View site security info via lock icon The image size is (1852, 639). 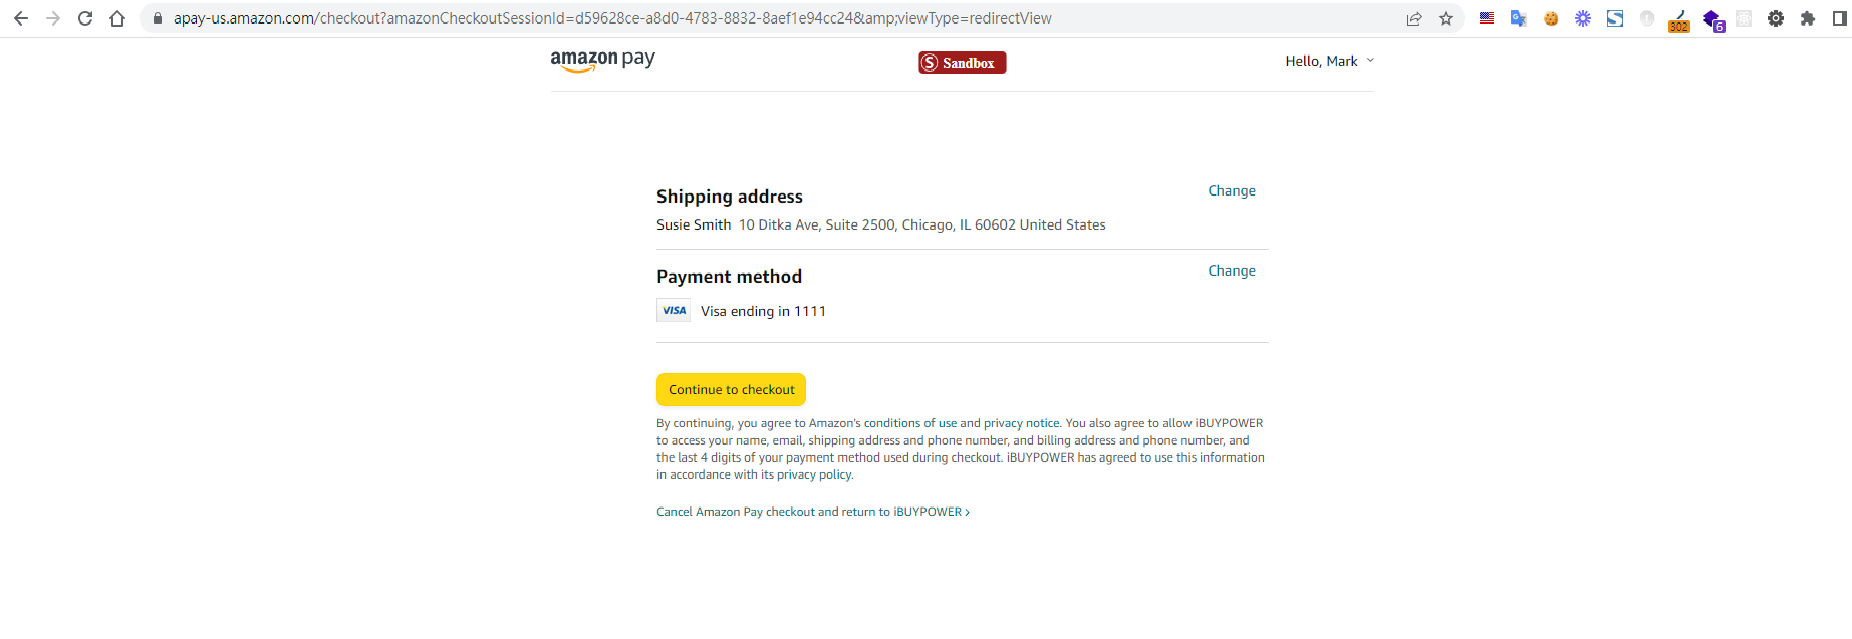tap(158, 19)
